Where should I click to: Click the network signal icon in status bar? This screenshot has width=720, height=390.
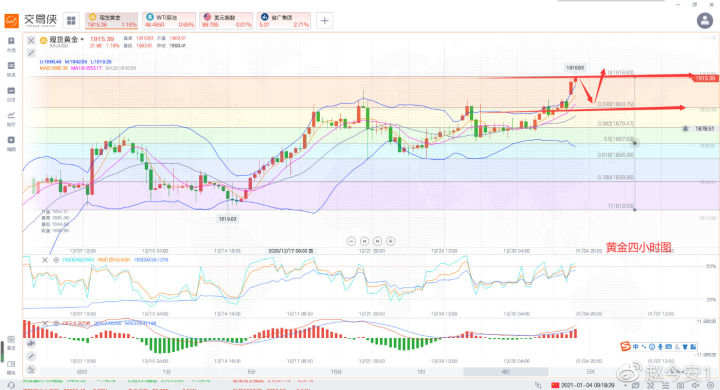pyautogui.click(x=538, y=385)
